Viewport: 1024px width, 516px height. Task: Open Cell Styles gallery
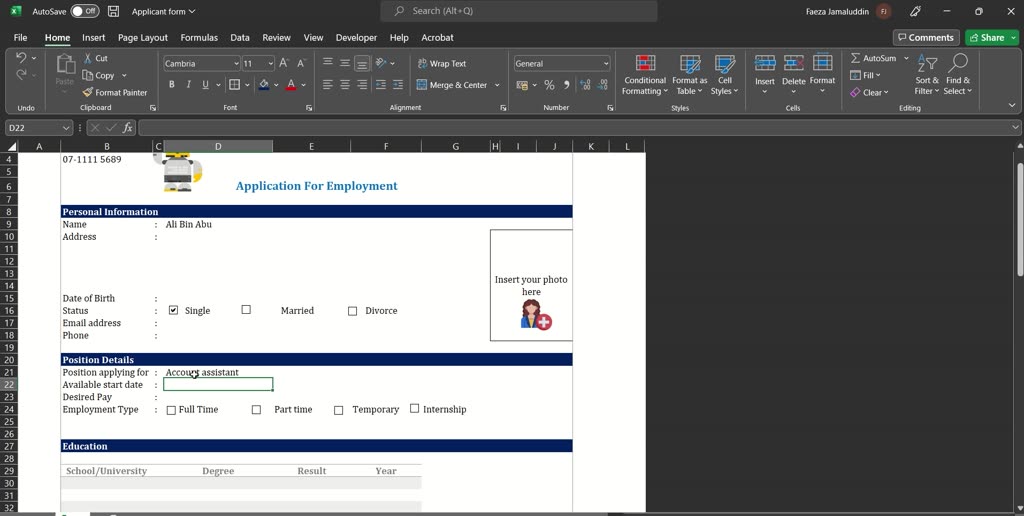pyautogui.click(x=725, y=75)
